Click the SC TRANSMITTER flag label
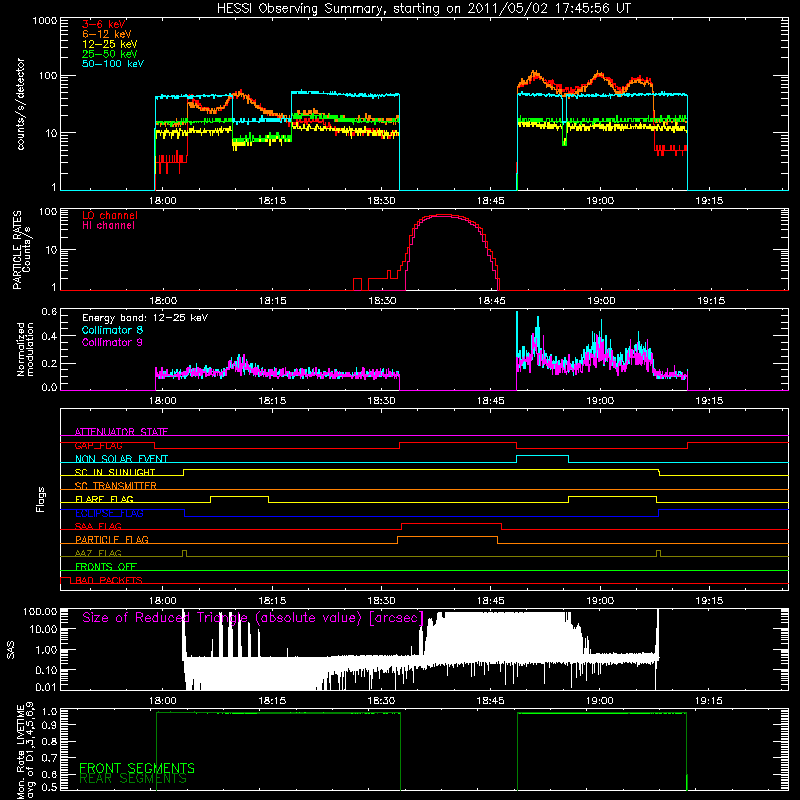This screenshot has height=800, width=800. coord(116,486)
